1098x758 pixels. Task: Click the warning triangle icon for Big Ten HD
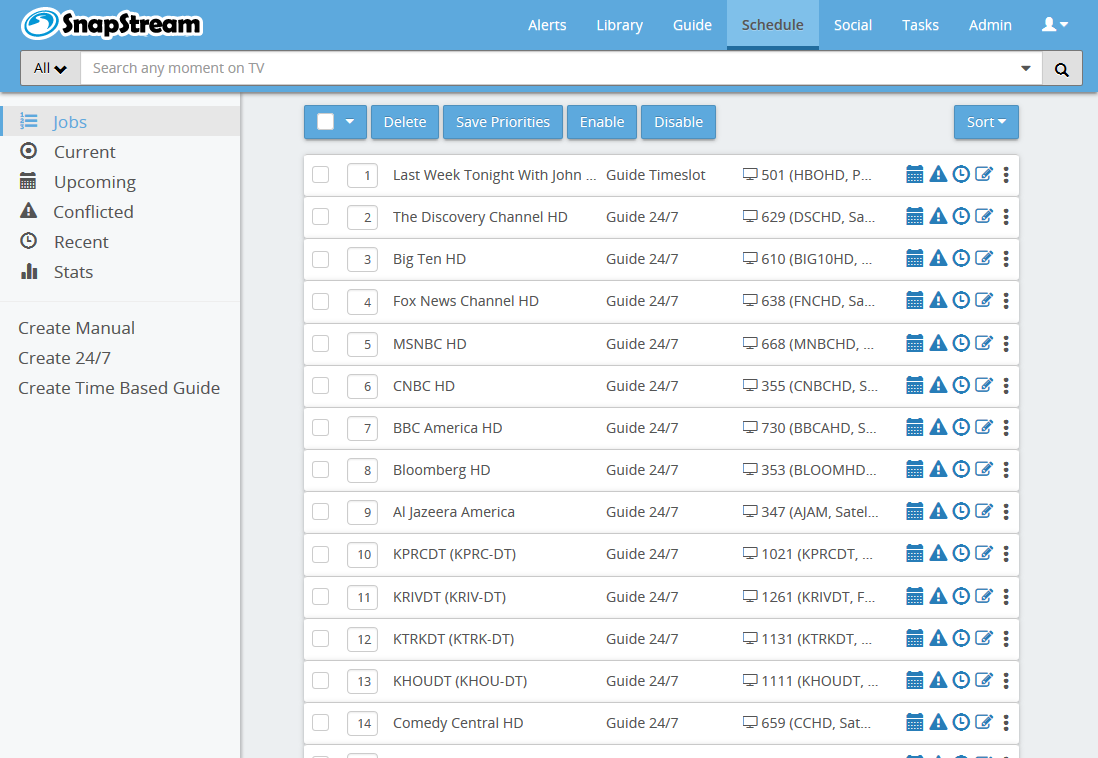(x=938, y=259)
